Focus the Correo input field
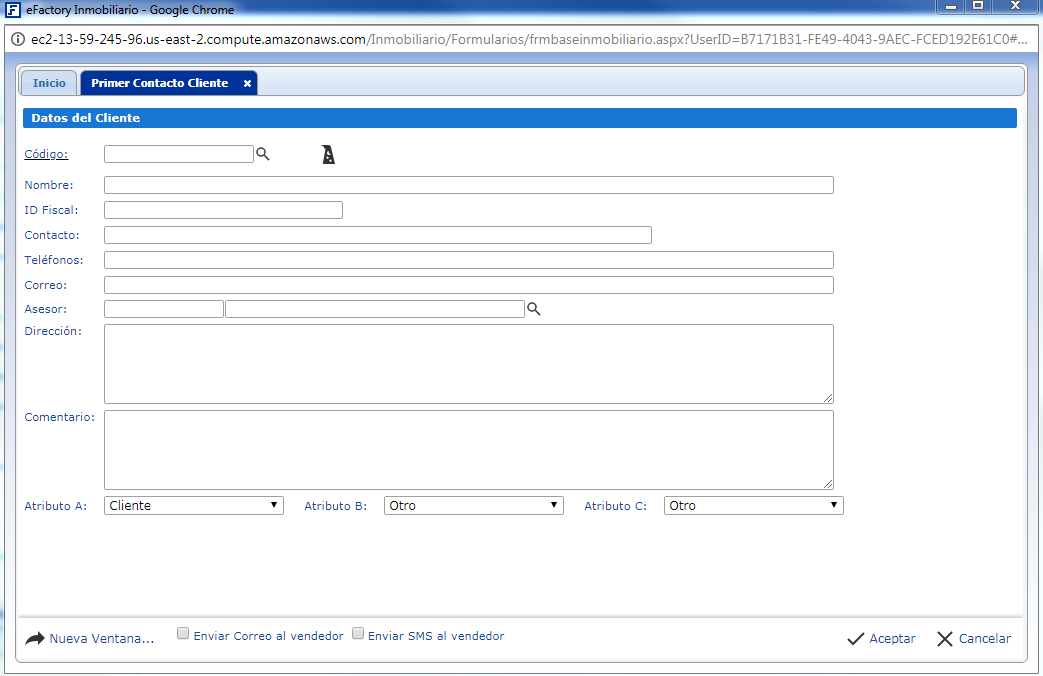Viewport: 1043px width, 676px height. [x=469, y=285]
